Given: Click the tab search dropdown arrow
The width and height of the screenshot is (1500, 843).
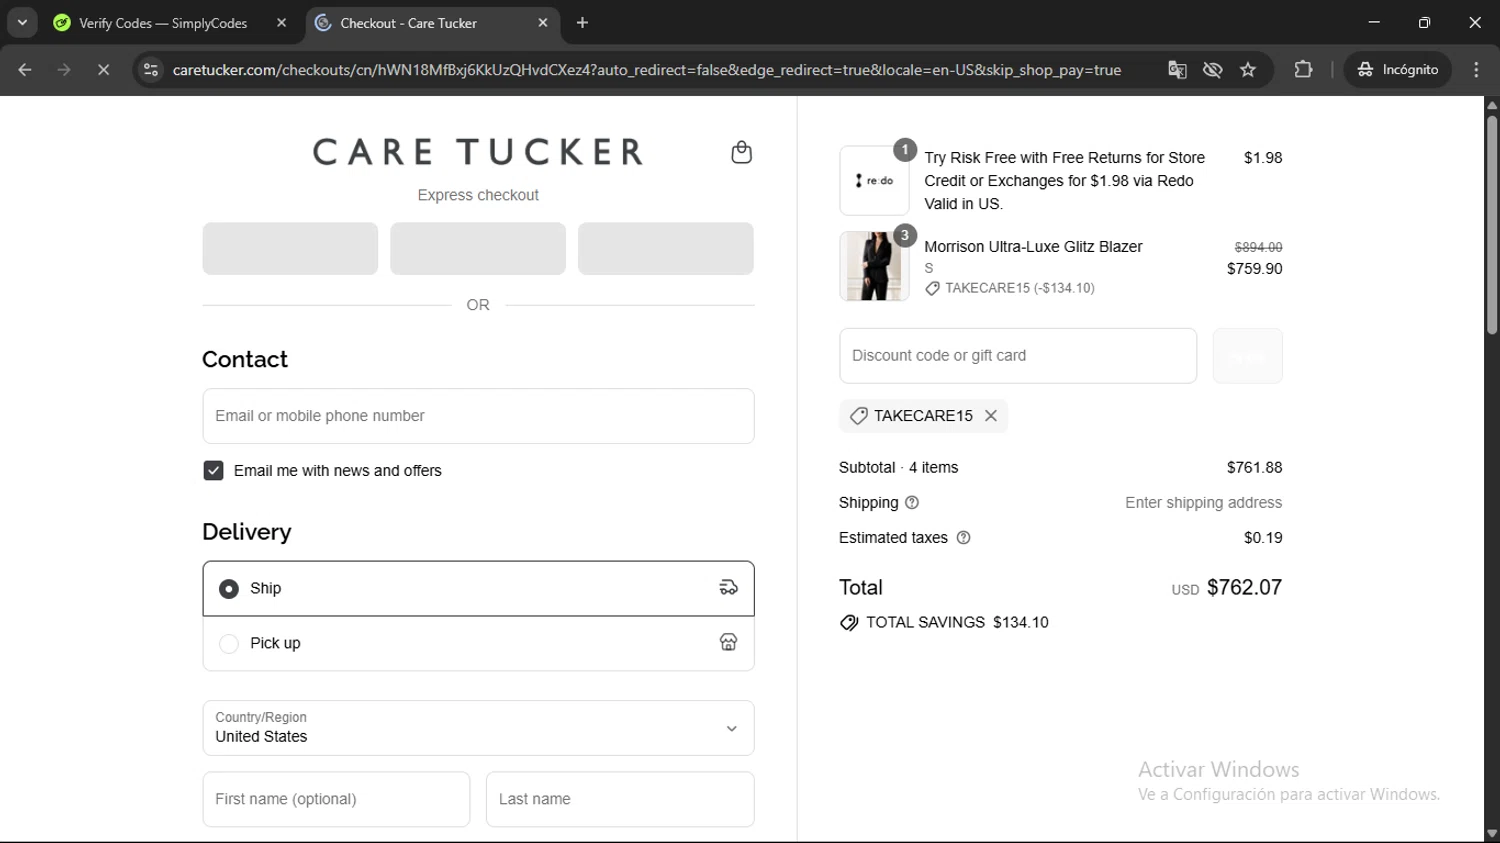Looking at the screenshot, I should point(22,22).
